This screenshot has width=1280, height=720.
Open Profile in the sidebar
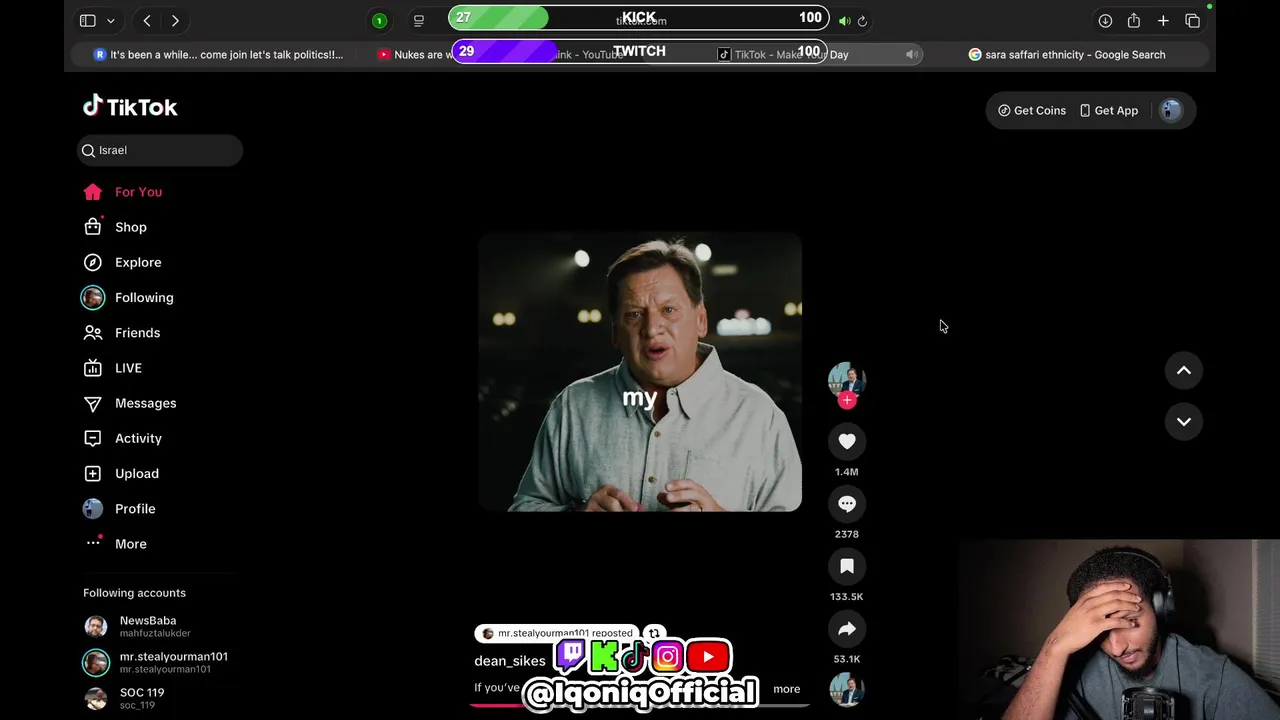(x=135, y=509)
